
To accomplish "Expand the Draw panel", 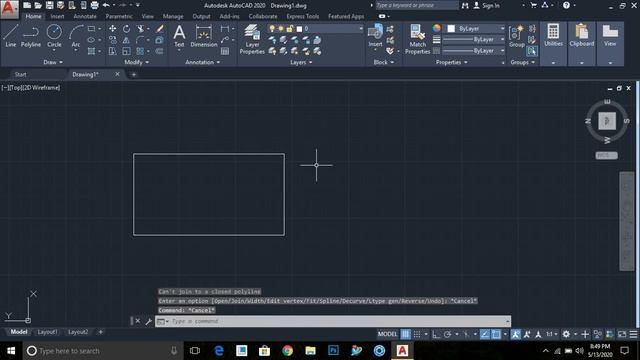I will pyautogui.click(x=53, y=62).
